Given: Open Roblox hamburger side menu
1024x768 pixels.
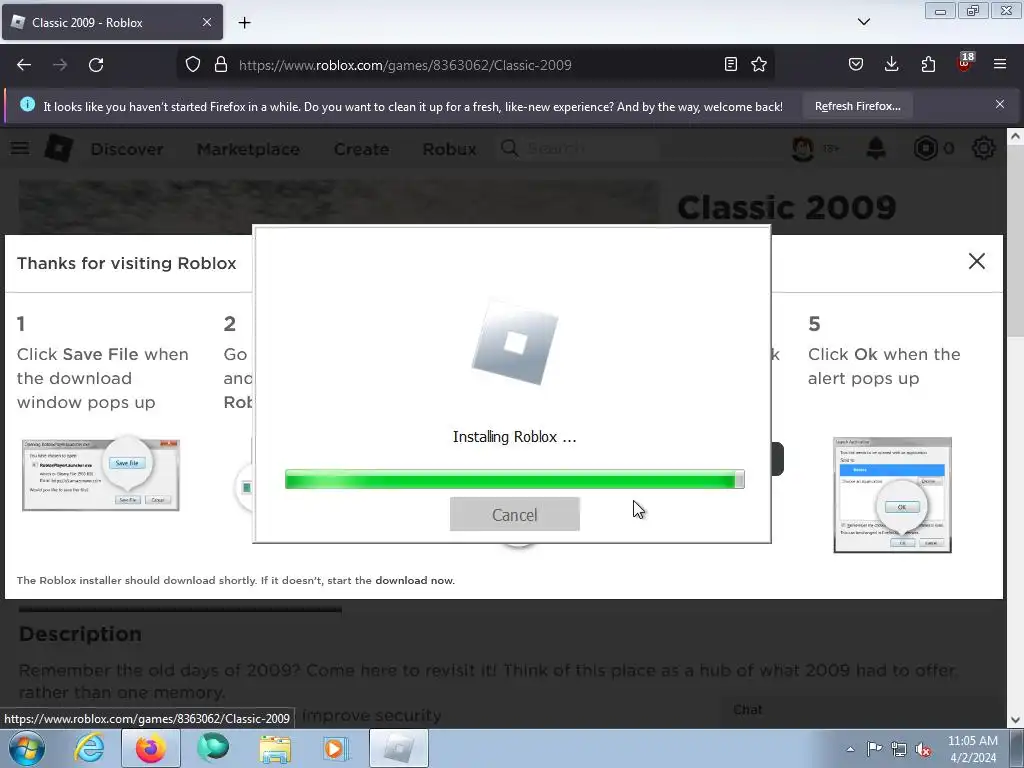Looking at the screenshot, I should tap(20, 148).
